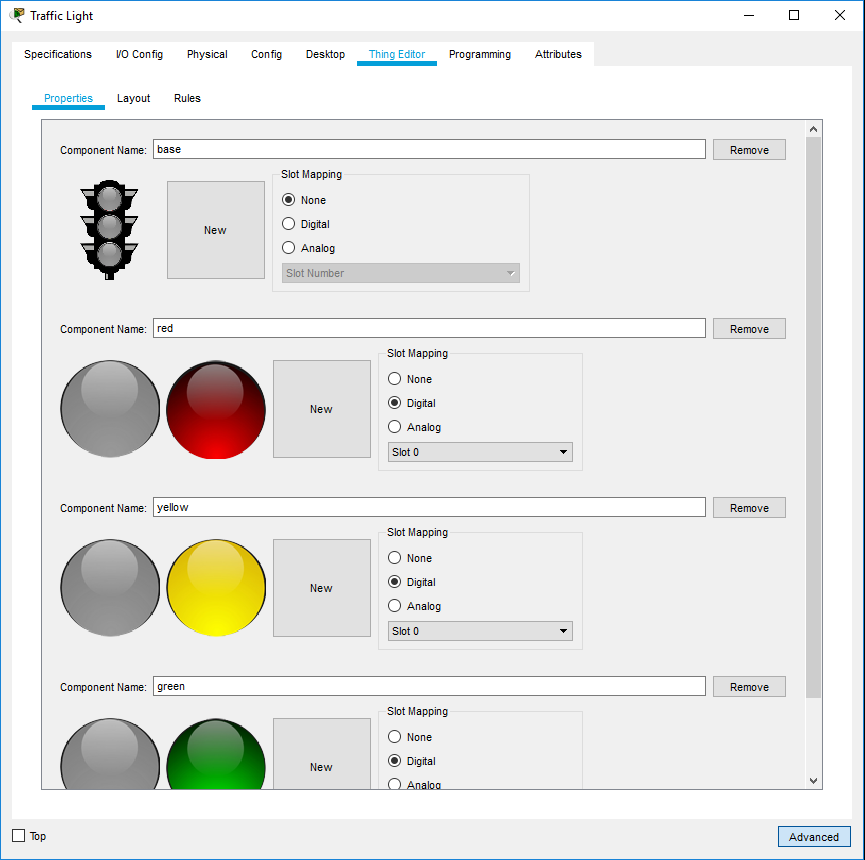865x860 pixels.
Task: Select the Properties sub-tab
Action: [68, 98]
